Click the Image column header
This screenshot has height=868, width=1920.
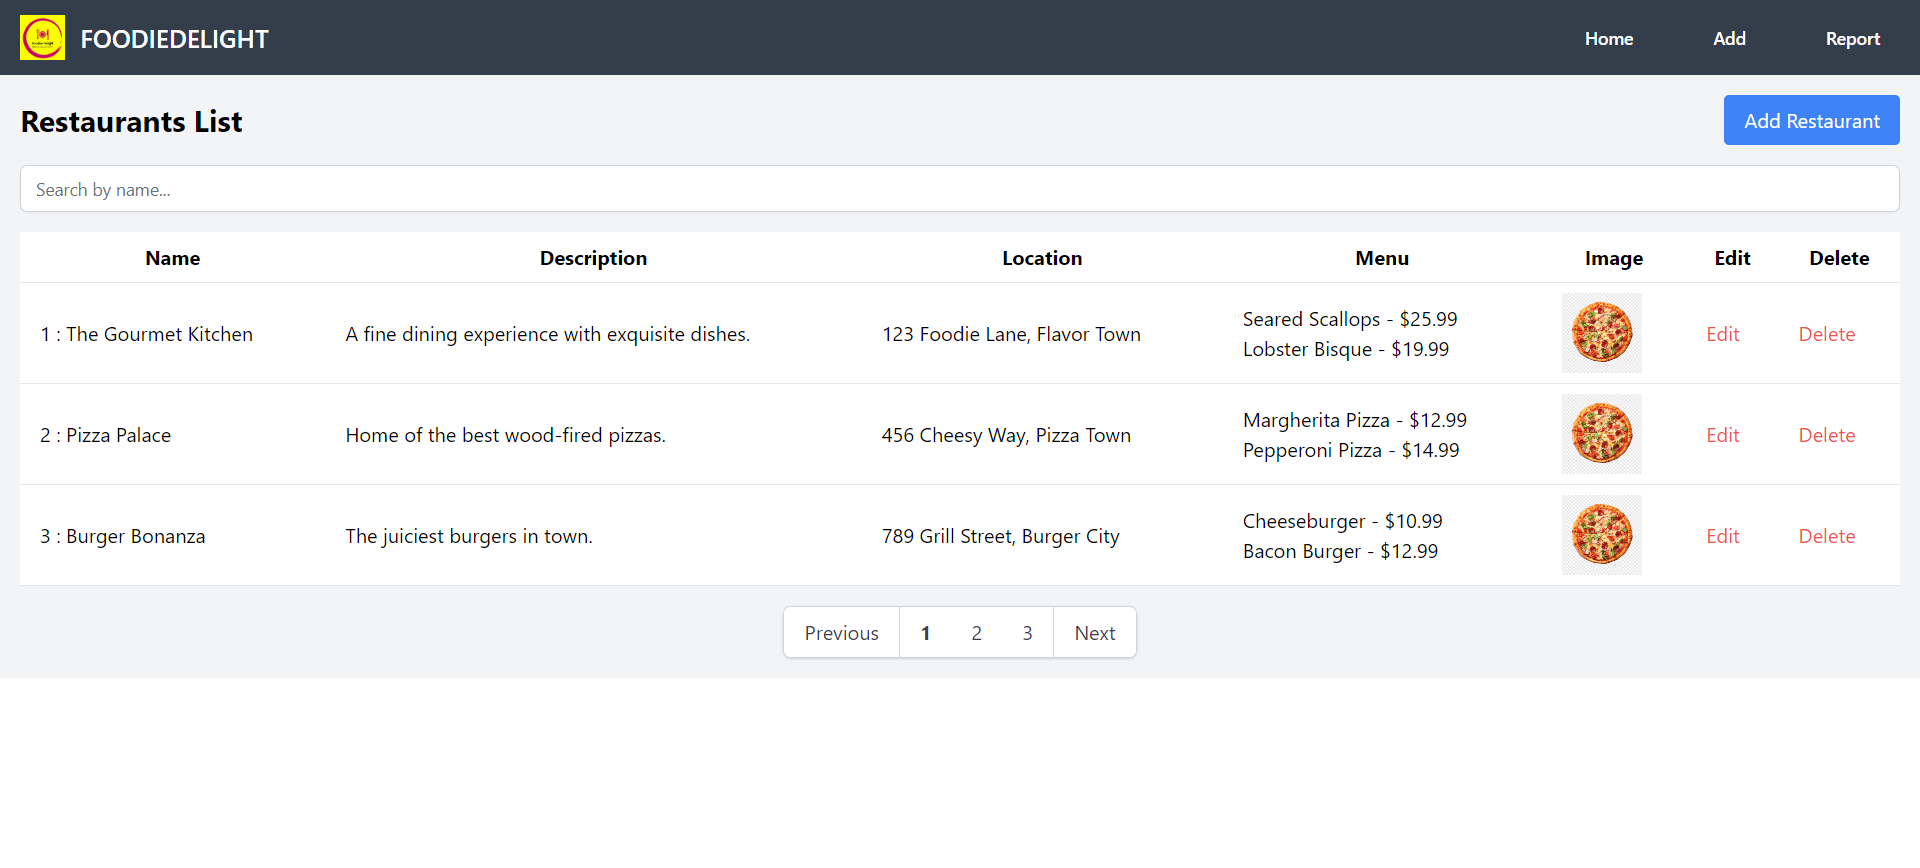pyautogui.click(x=1614, y=258)
